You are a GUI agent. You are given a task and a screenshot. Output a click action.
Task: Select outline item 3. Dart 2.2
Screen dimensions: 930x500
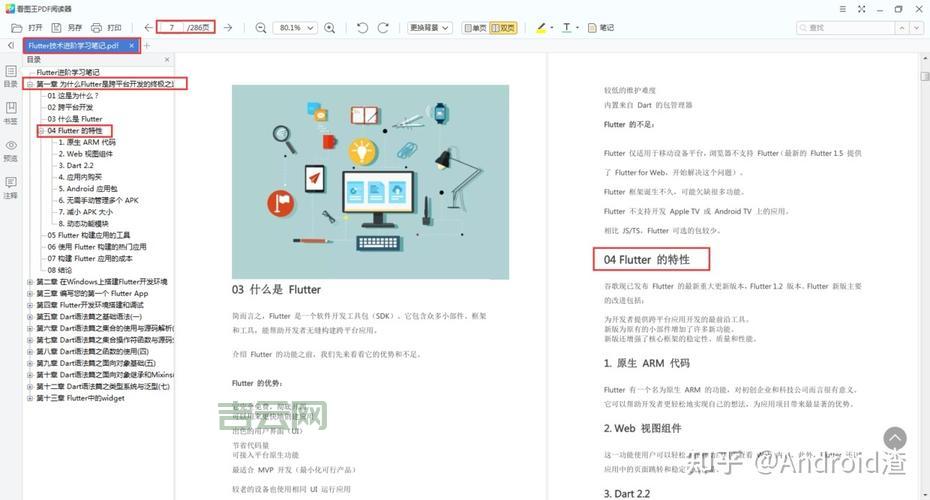(x=75, y=165)
